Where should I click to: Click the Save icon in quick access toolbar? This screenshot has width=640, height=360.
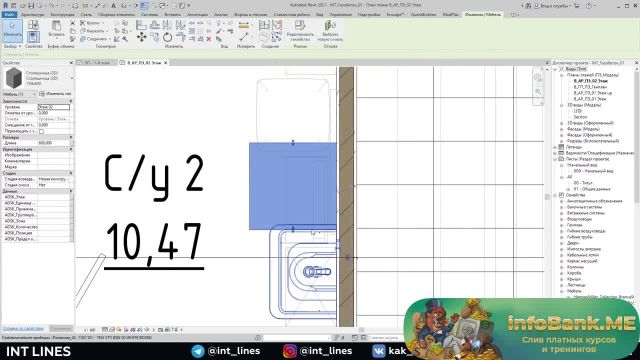coord(31,6)
